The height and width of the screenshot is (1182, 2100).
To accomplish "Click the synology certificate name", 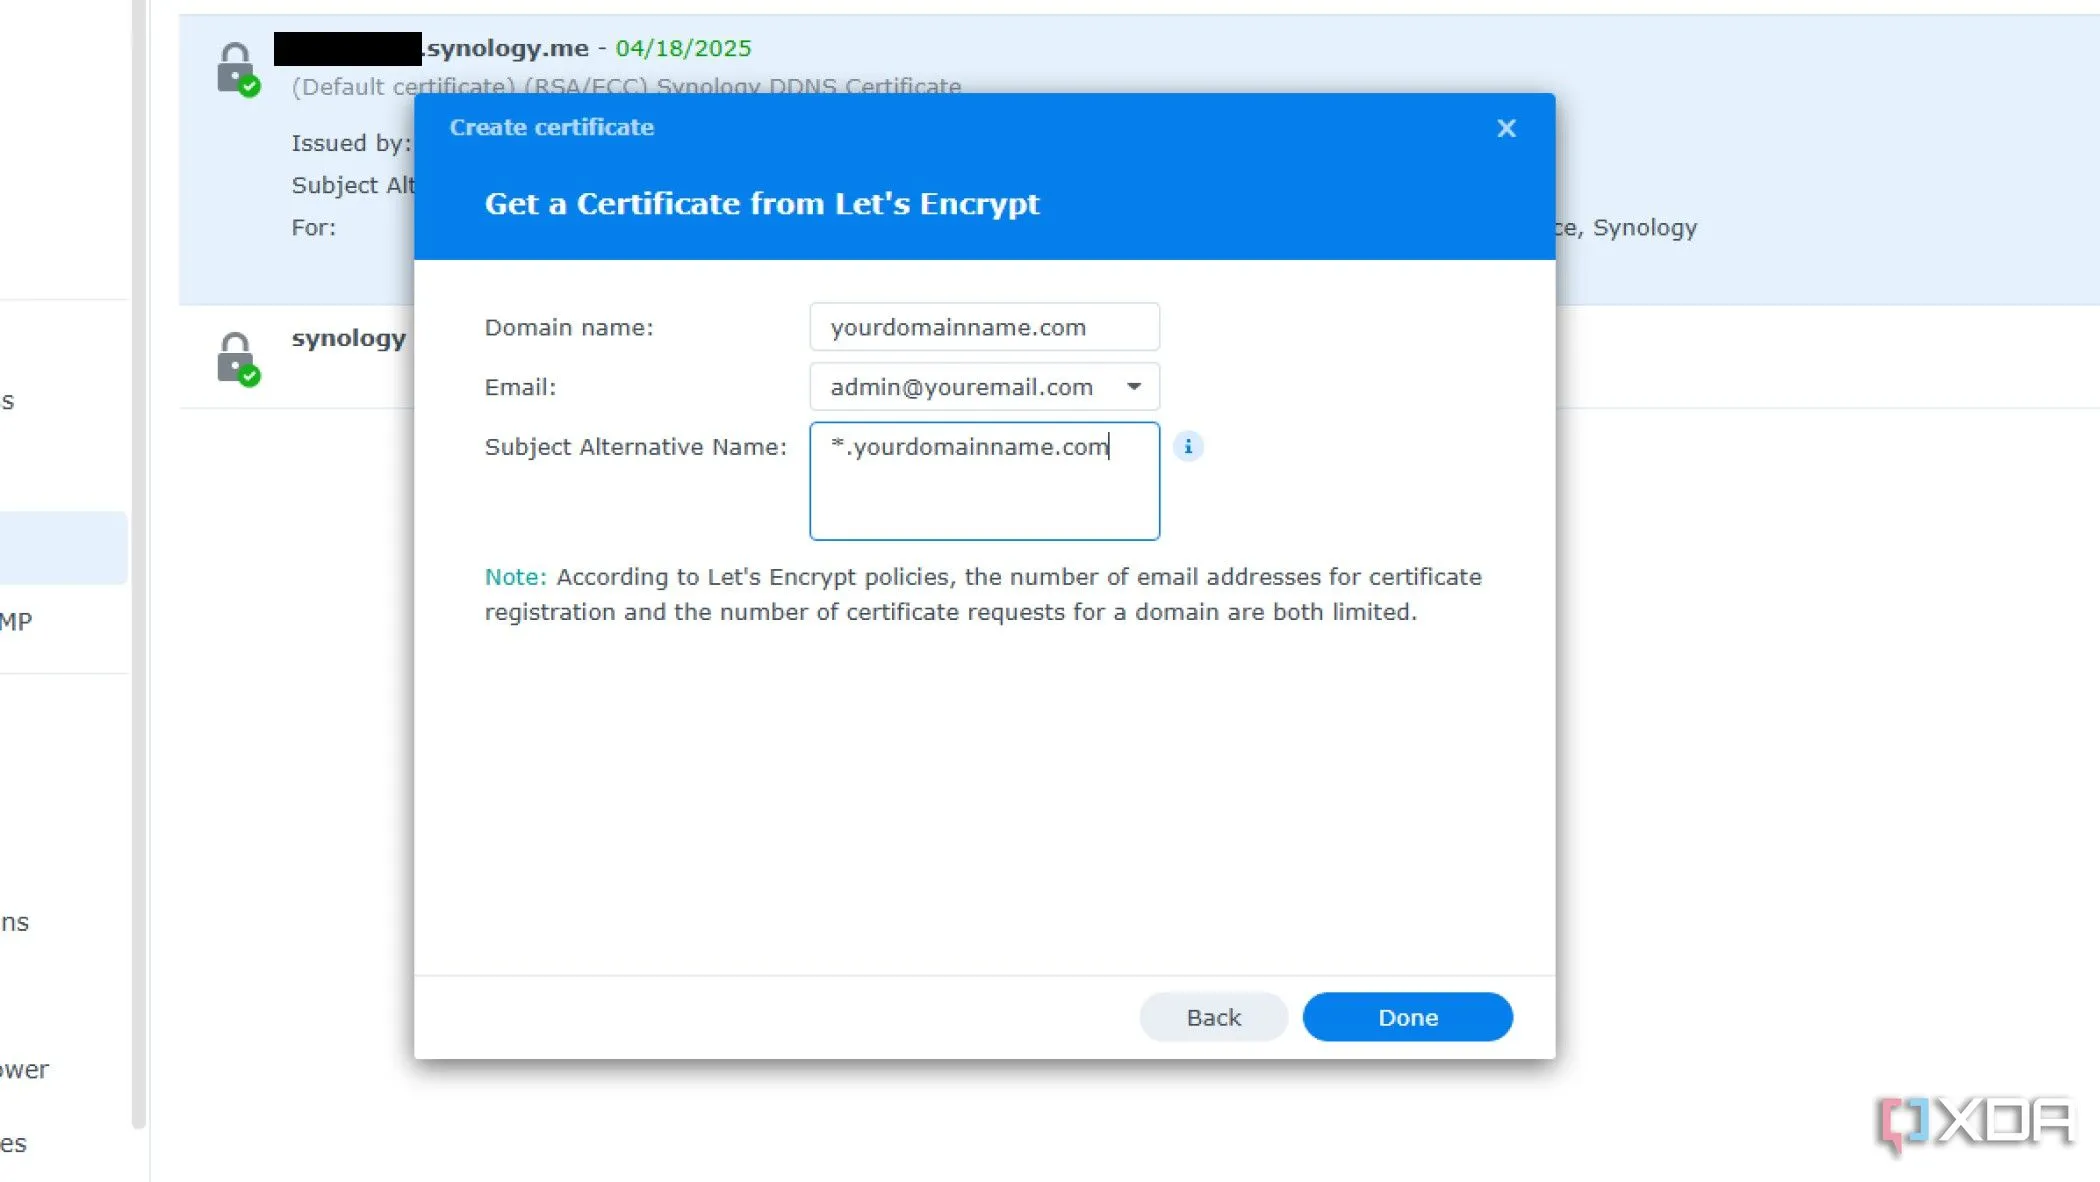I will (348, 338).
